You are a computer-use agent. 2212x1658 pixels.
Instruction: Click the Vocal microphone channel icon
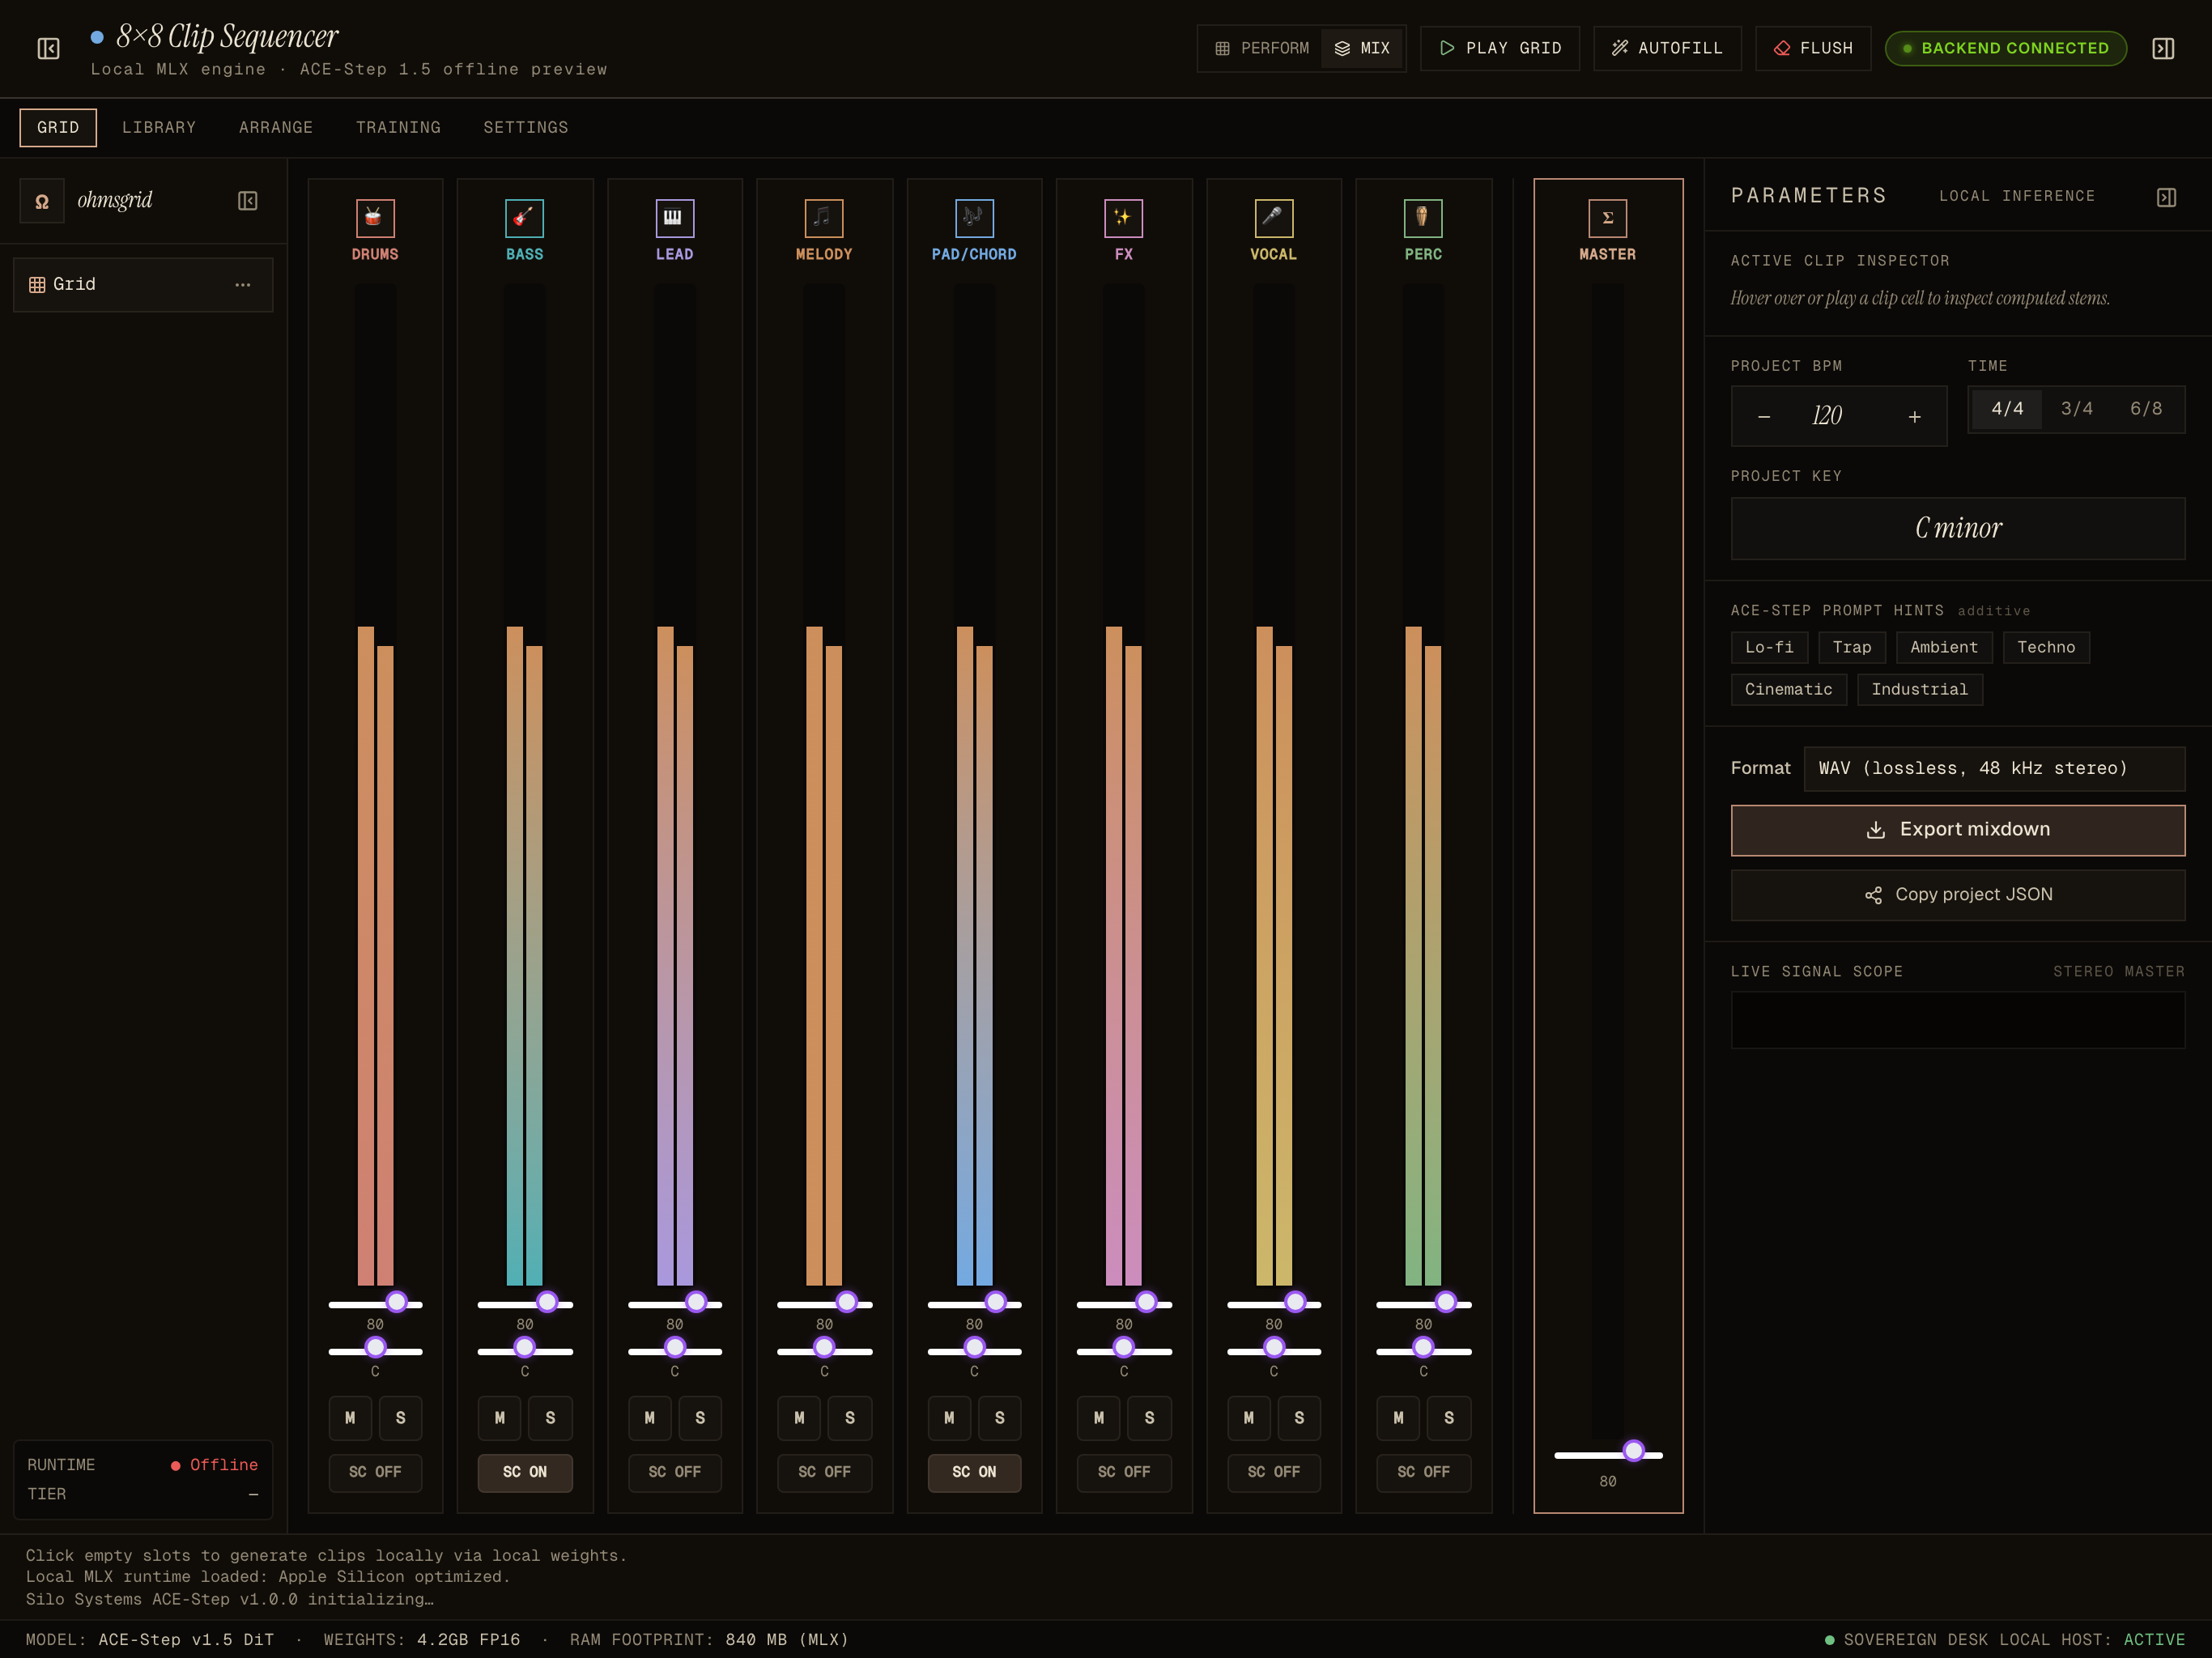point(1273,217)
